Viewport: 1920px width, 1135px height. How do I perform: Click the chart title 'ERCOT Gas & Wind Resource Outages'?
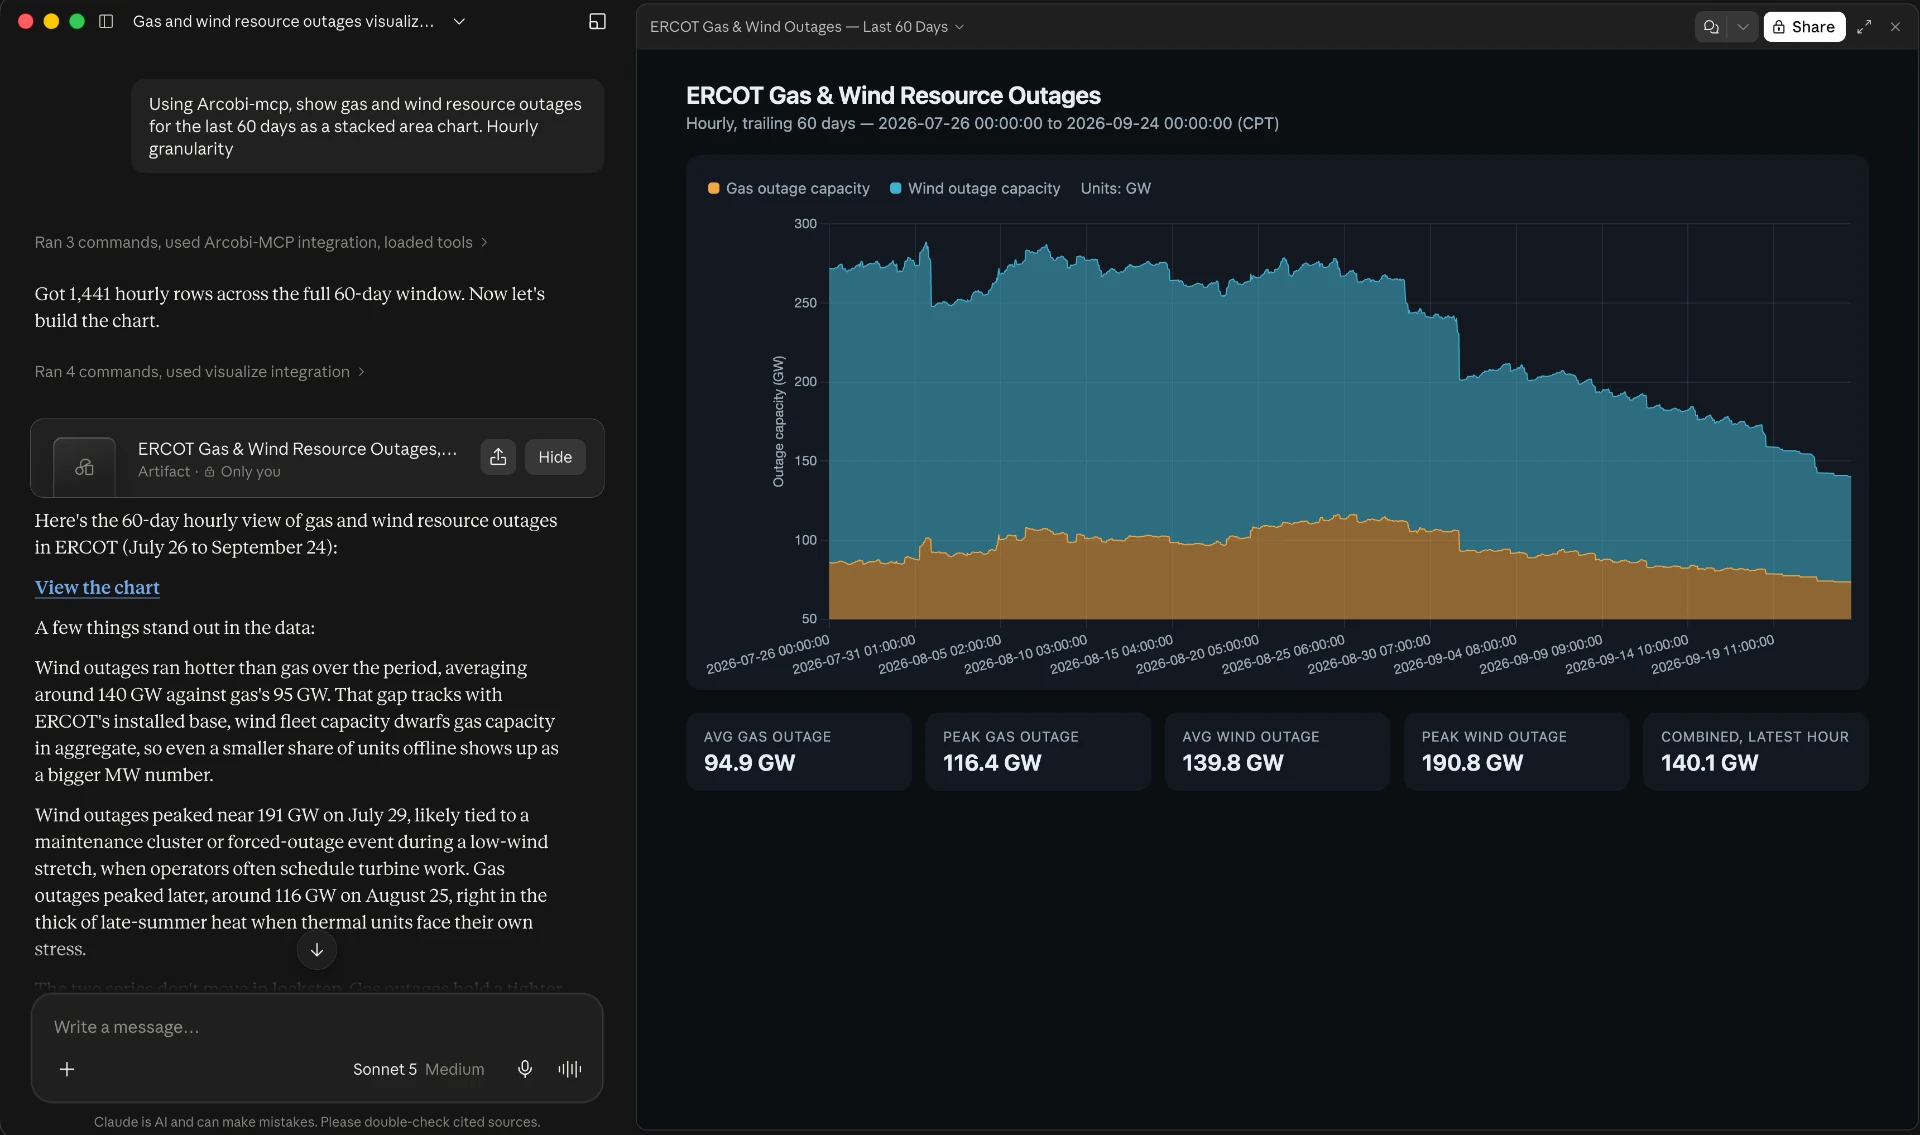coord(893,95)
